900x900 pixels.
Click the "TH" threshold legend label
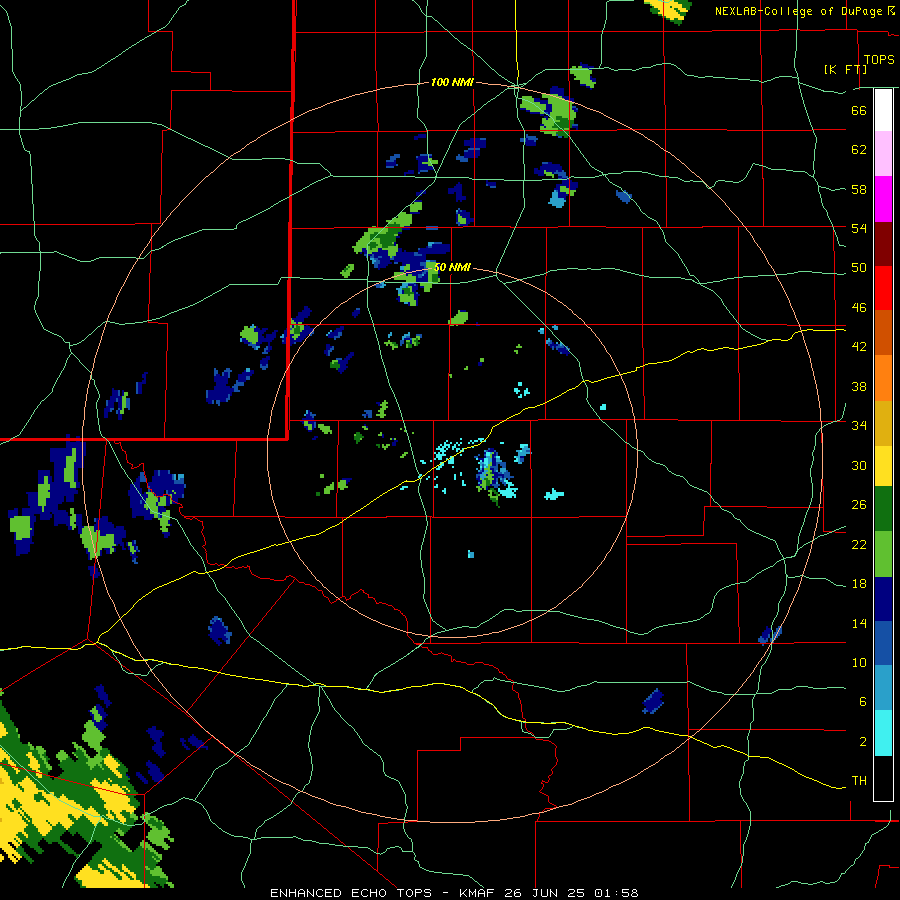859,781
